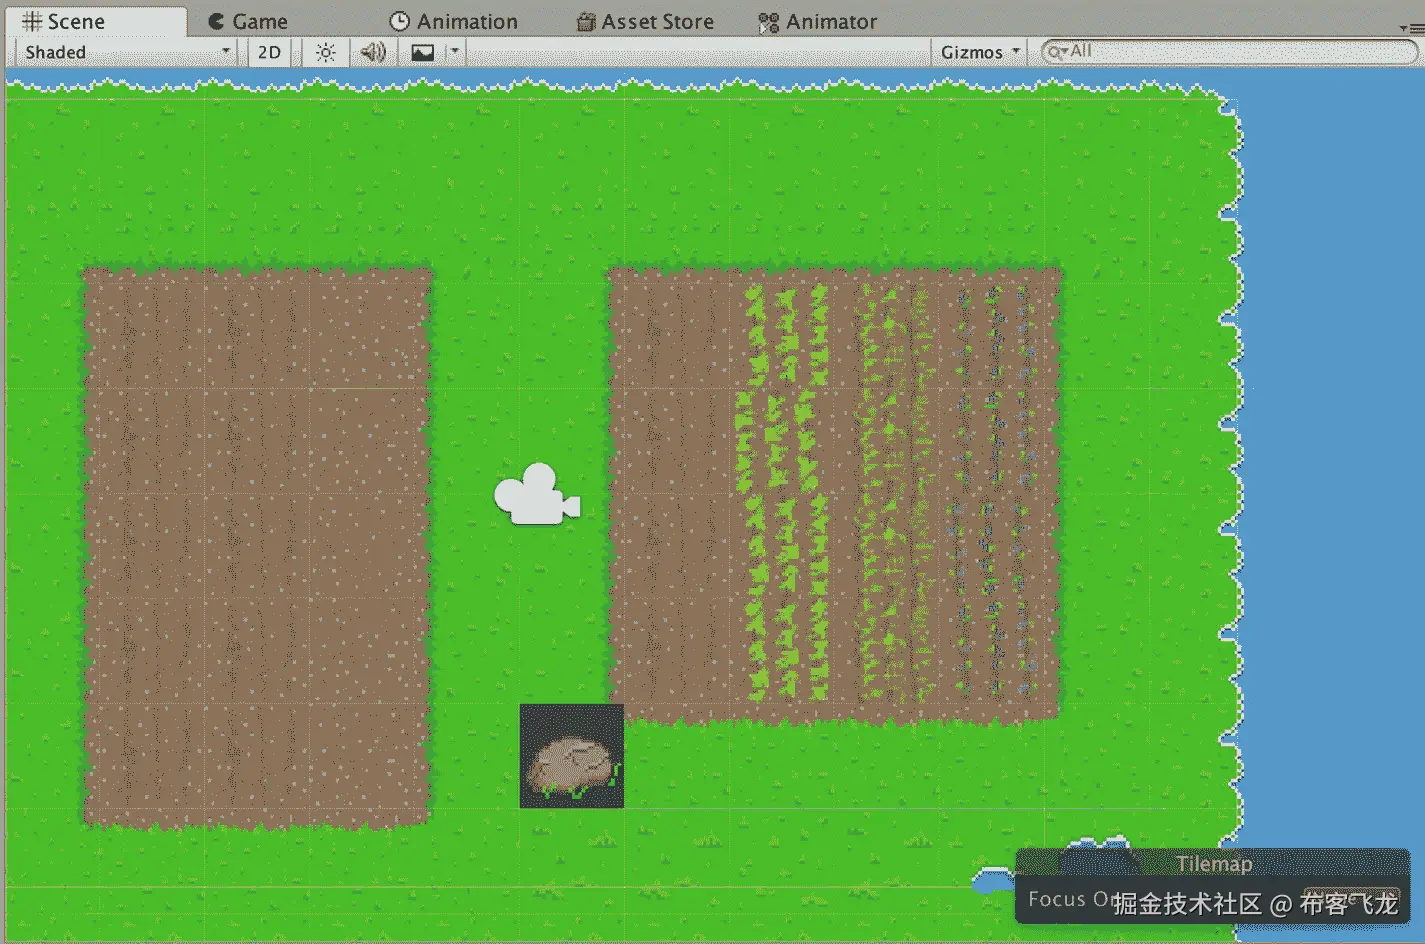Open the Asset Store tab

coord(645,21)
